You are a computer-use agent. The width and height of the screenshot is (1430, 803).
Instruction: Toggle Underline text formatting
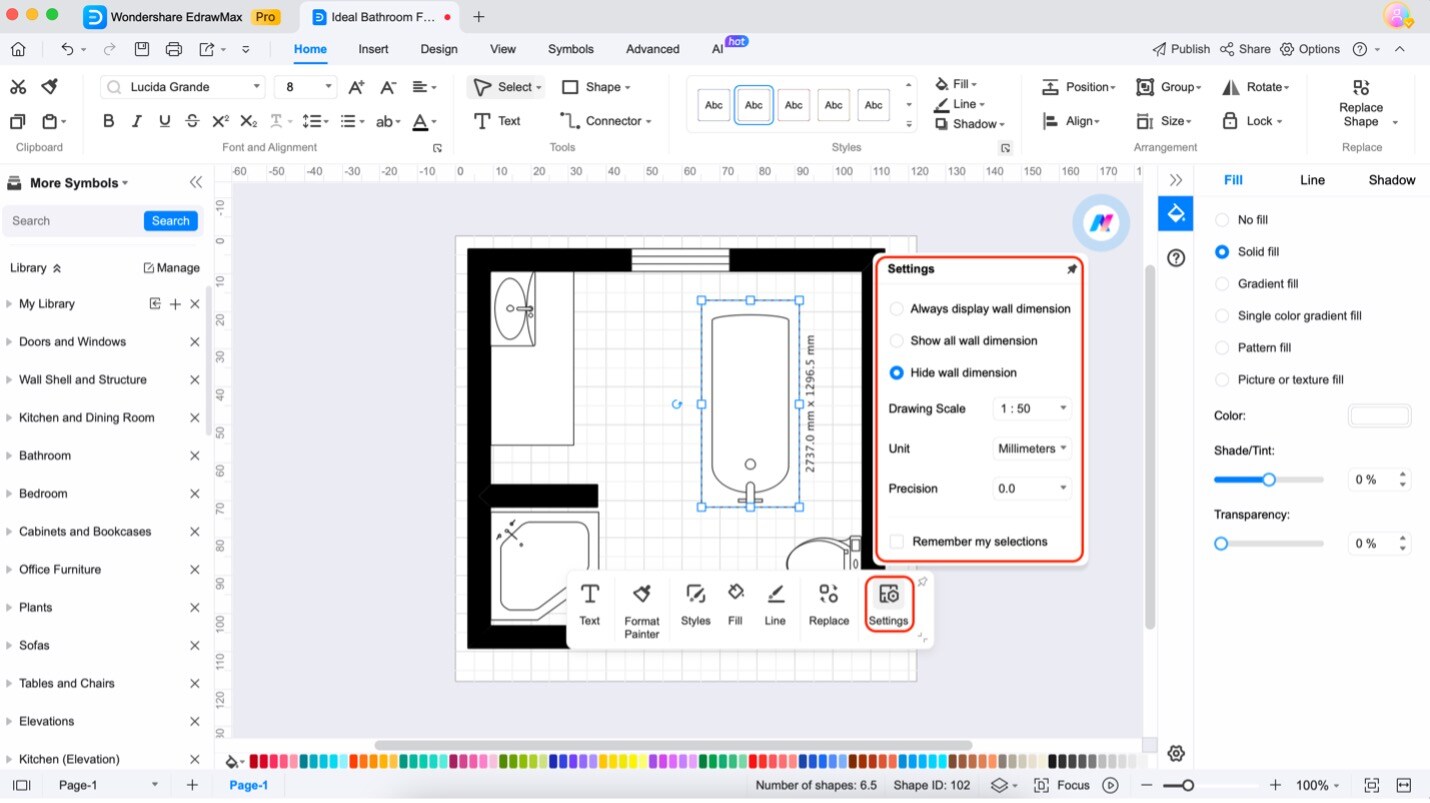[164, 121]
